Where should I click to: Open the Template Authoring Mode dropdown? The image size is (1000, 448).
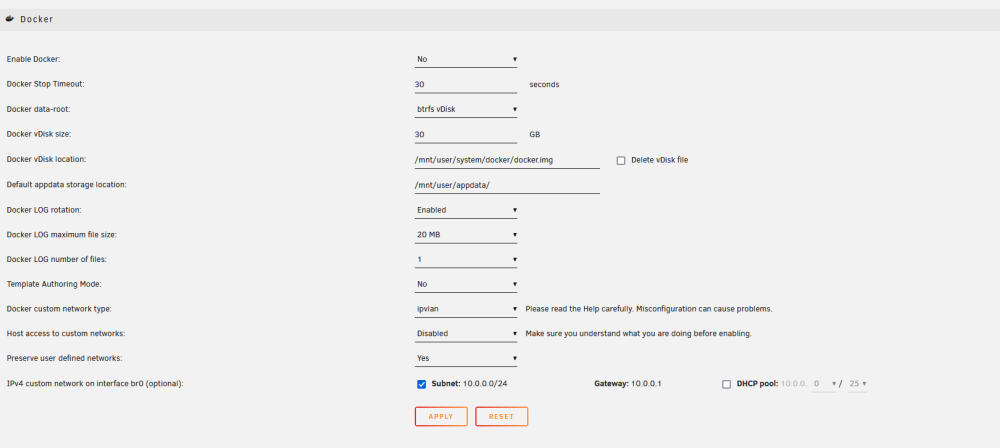coord(466,284)
